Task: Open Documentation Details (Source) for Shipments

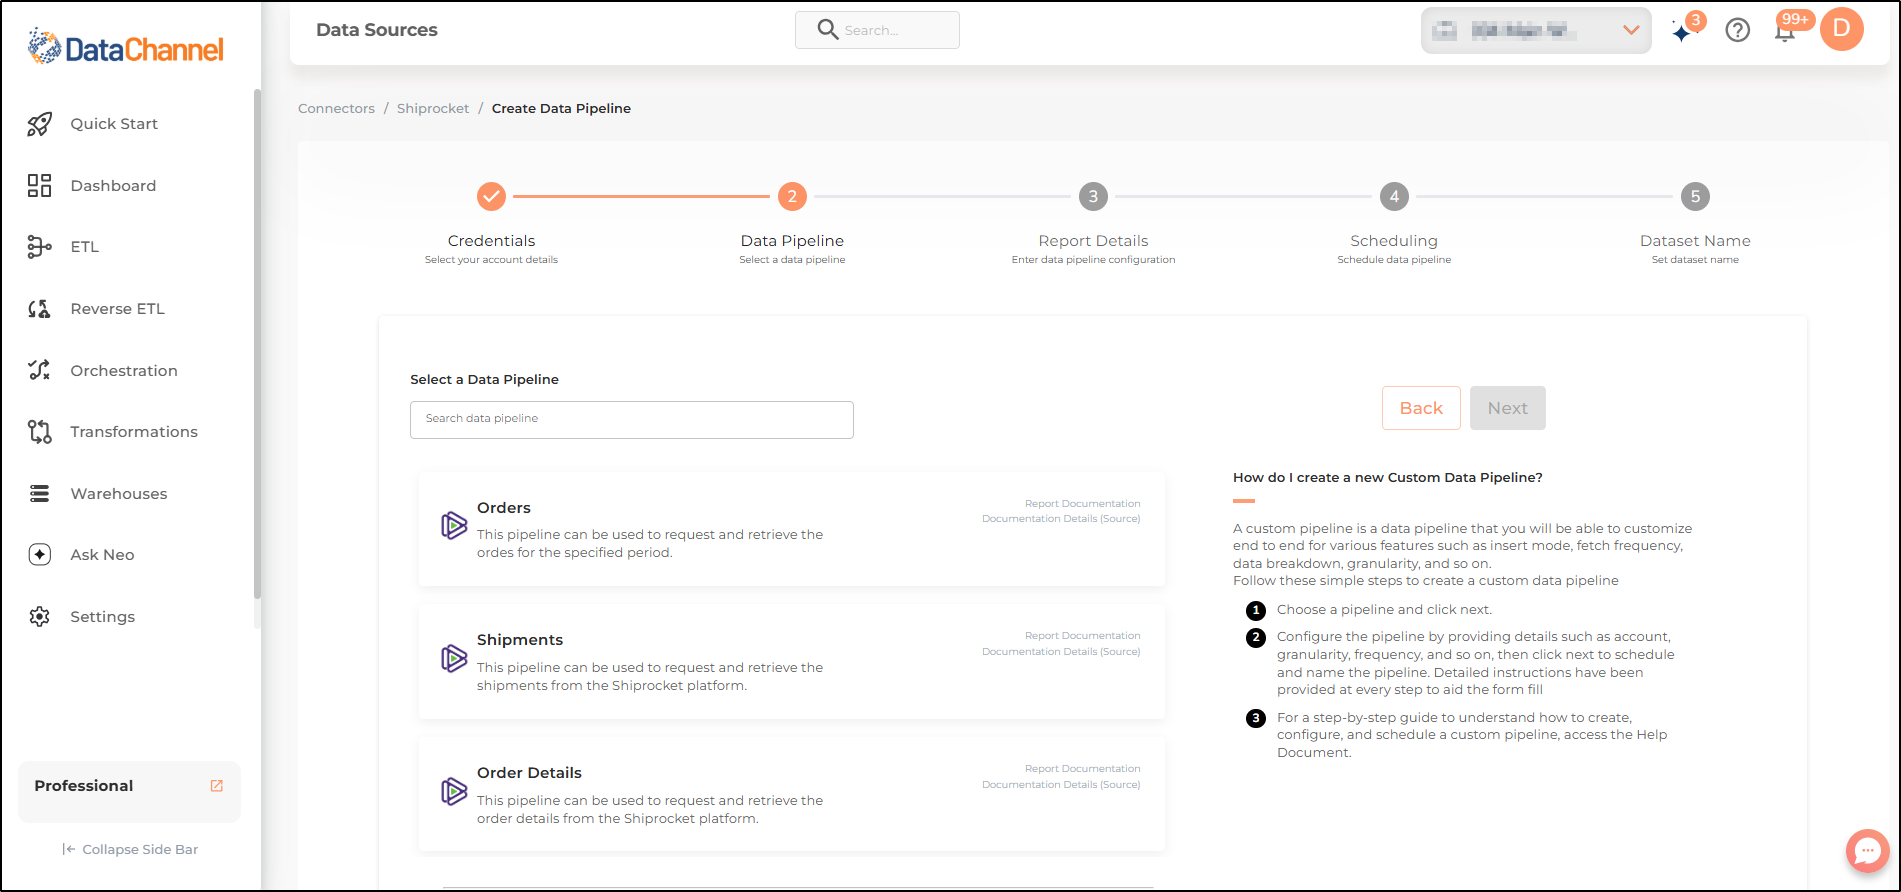Action: coord(1061,651)
